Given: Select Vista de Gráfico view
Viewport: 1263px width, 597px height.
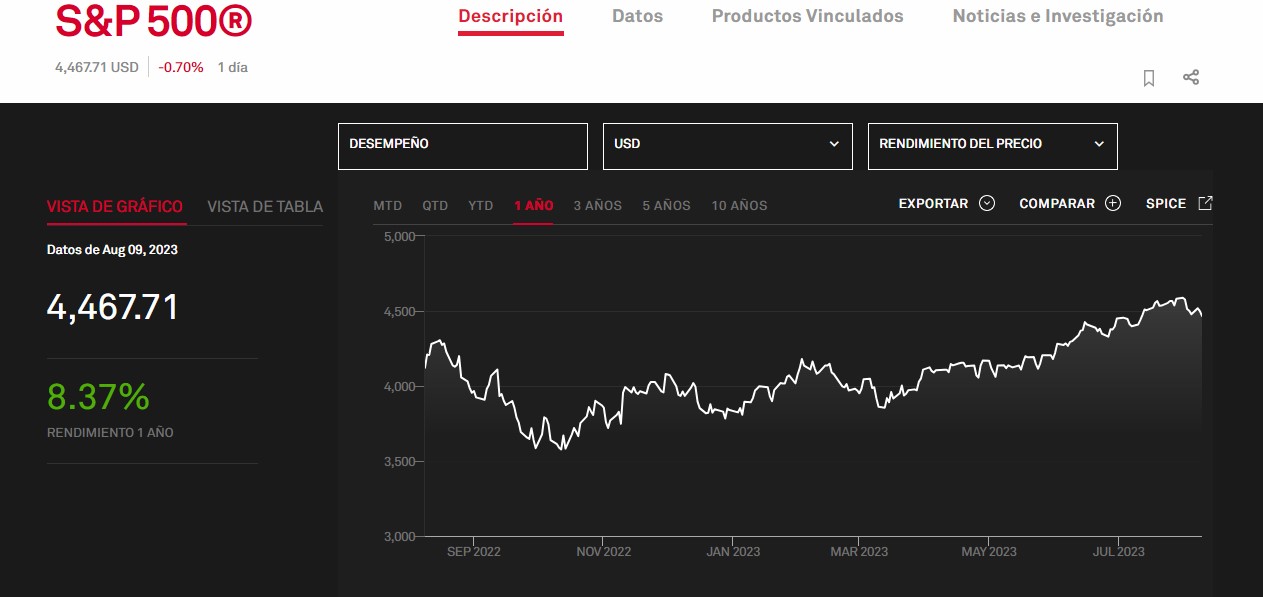Looking at the screenshot, I should pyautogui.click(x=115, y=207).
